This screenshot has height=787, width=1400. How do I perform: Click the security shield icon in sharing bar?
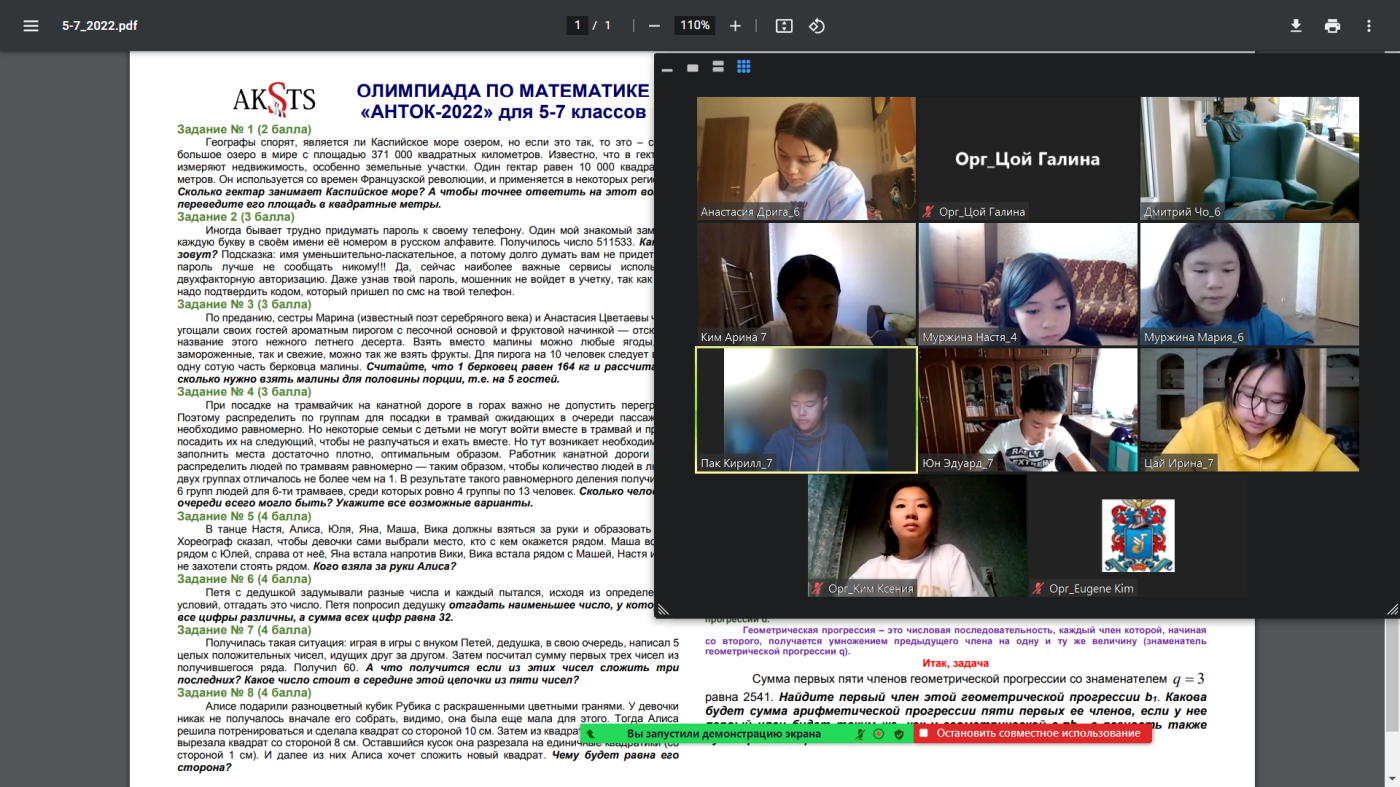point(899,734)
